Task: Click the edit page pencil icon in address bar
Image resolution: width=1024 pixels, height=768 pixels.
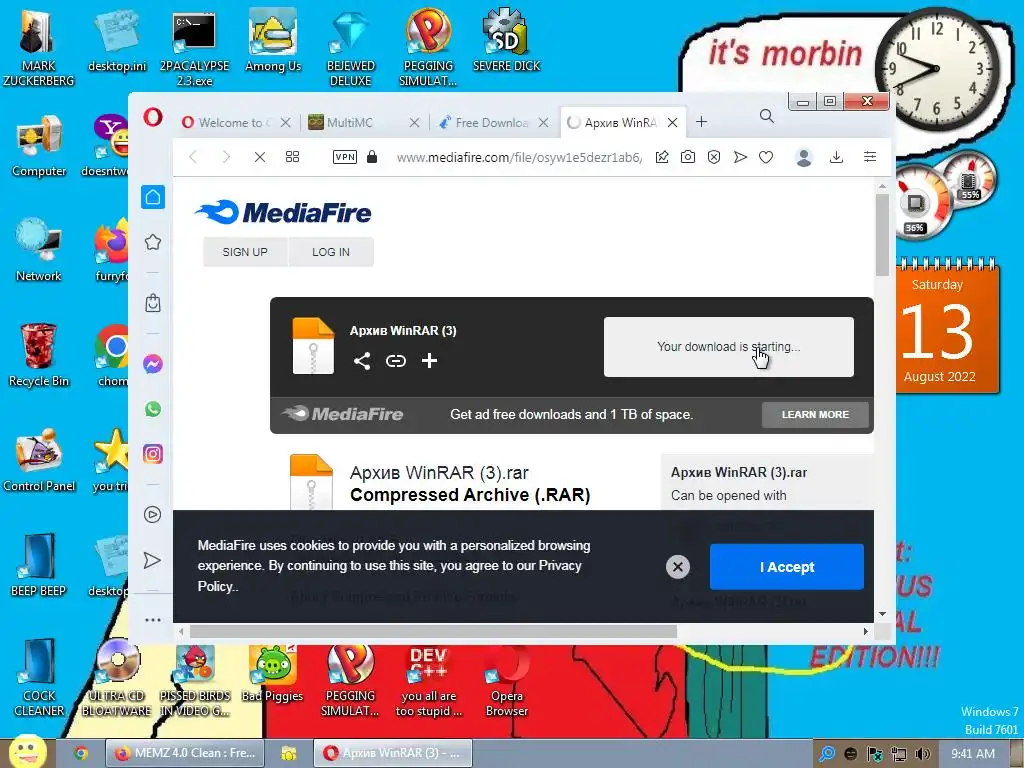Action: 662,157
